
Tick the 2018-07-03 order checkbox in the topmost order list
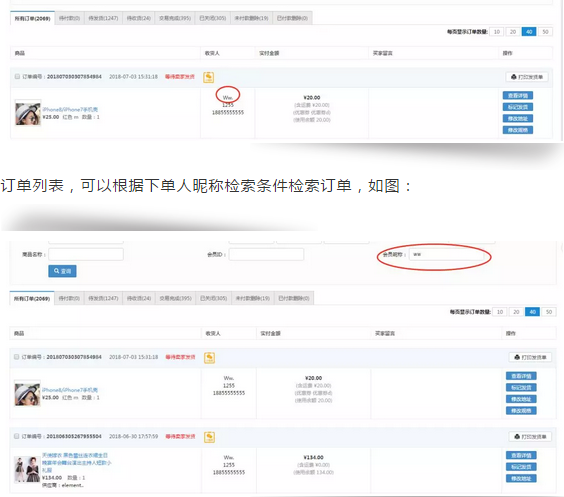[17, 76]
